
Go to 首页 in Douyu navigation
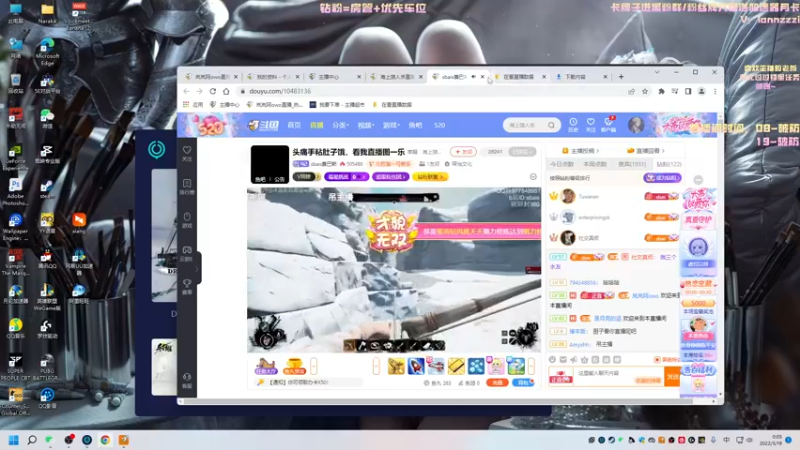click(294, 125)
